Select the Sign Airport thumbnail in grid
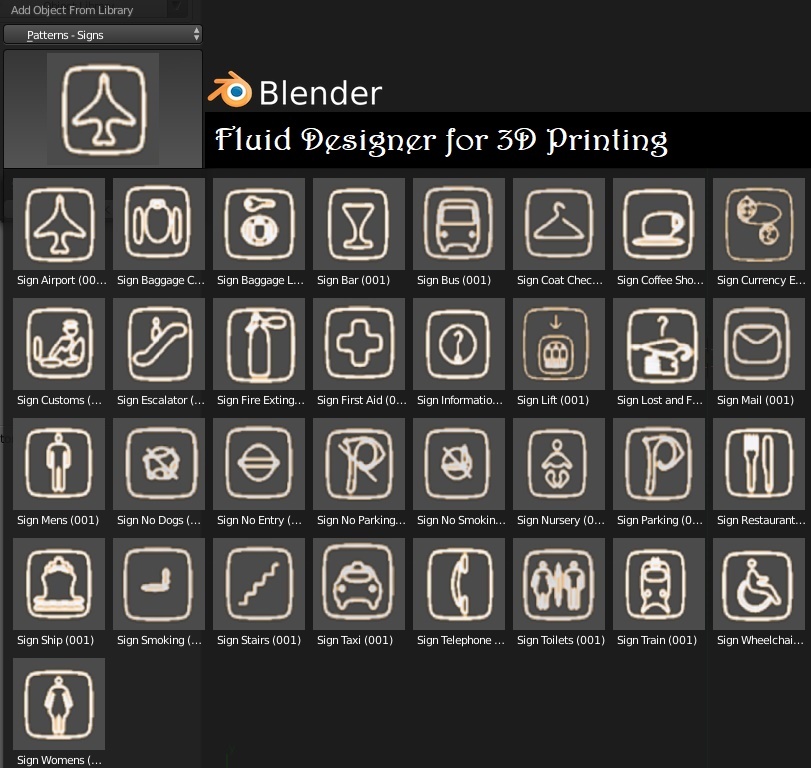Viewport: 811px width, 768px height. tap(59, 224)
